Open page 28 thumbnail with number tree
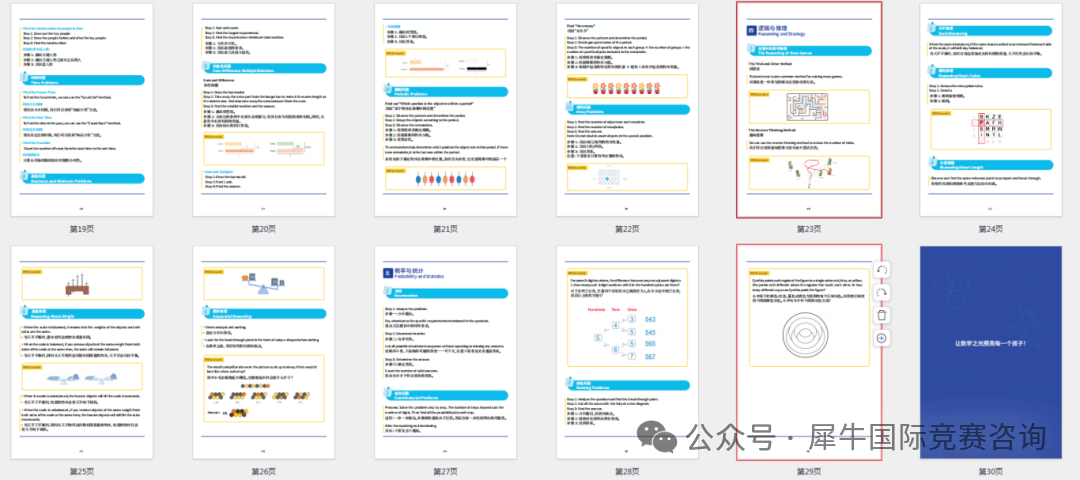1080x480 pixels. click(627, 352)
